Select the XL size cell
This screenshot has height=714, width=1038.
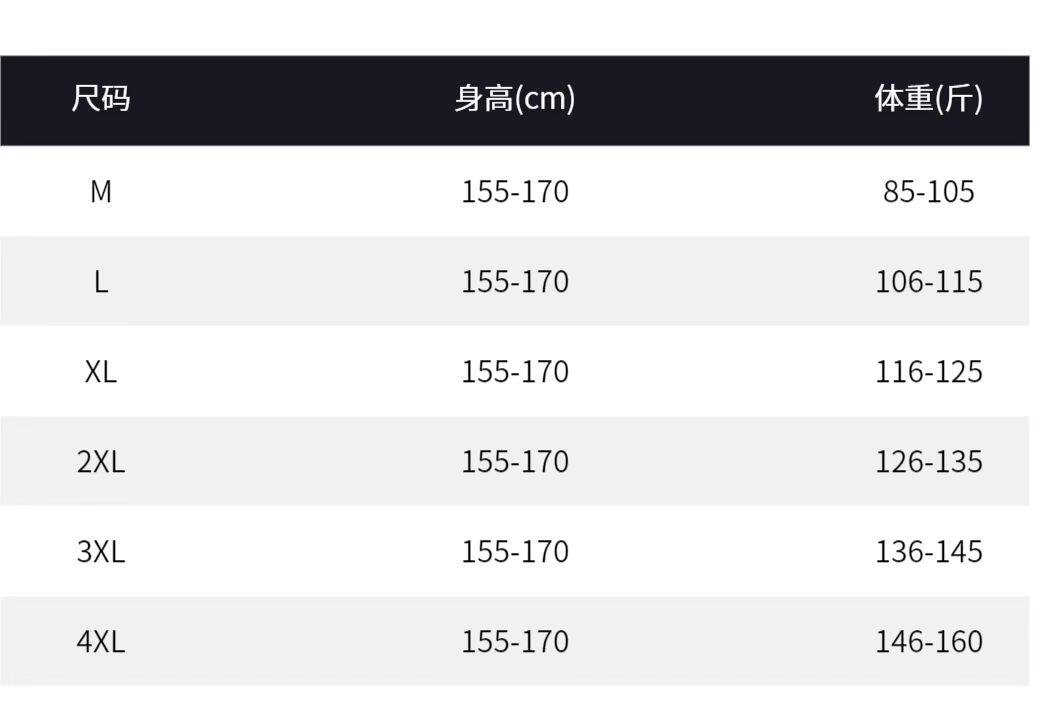point(100,371)
